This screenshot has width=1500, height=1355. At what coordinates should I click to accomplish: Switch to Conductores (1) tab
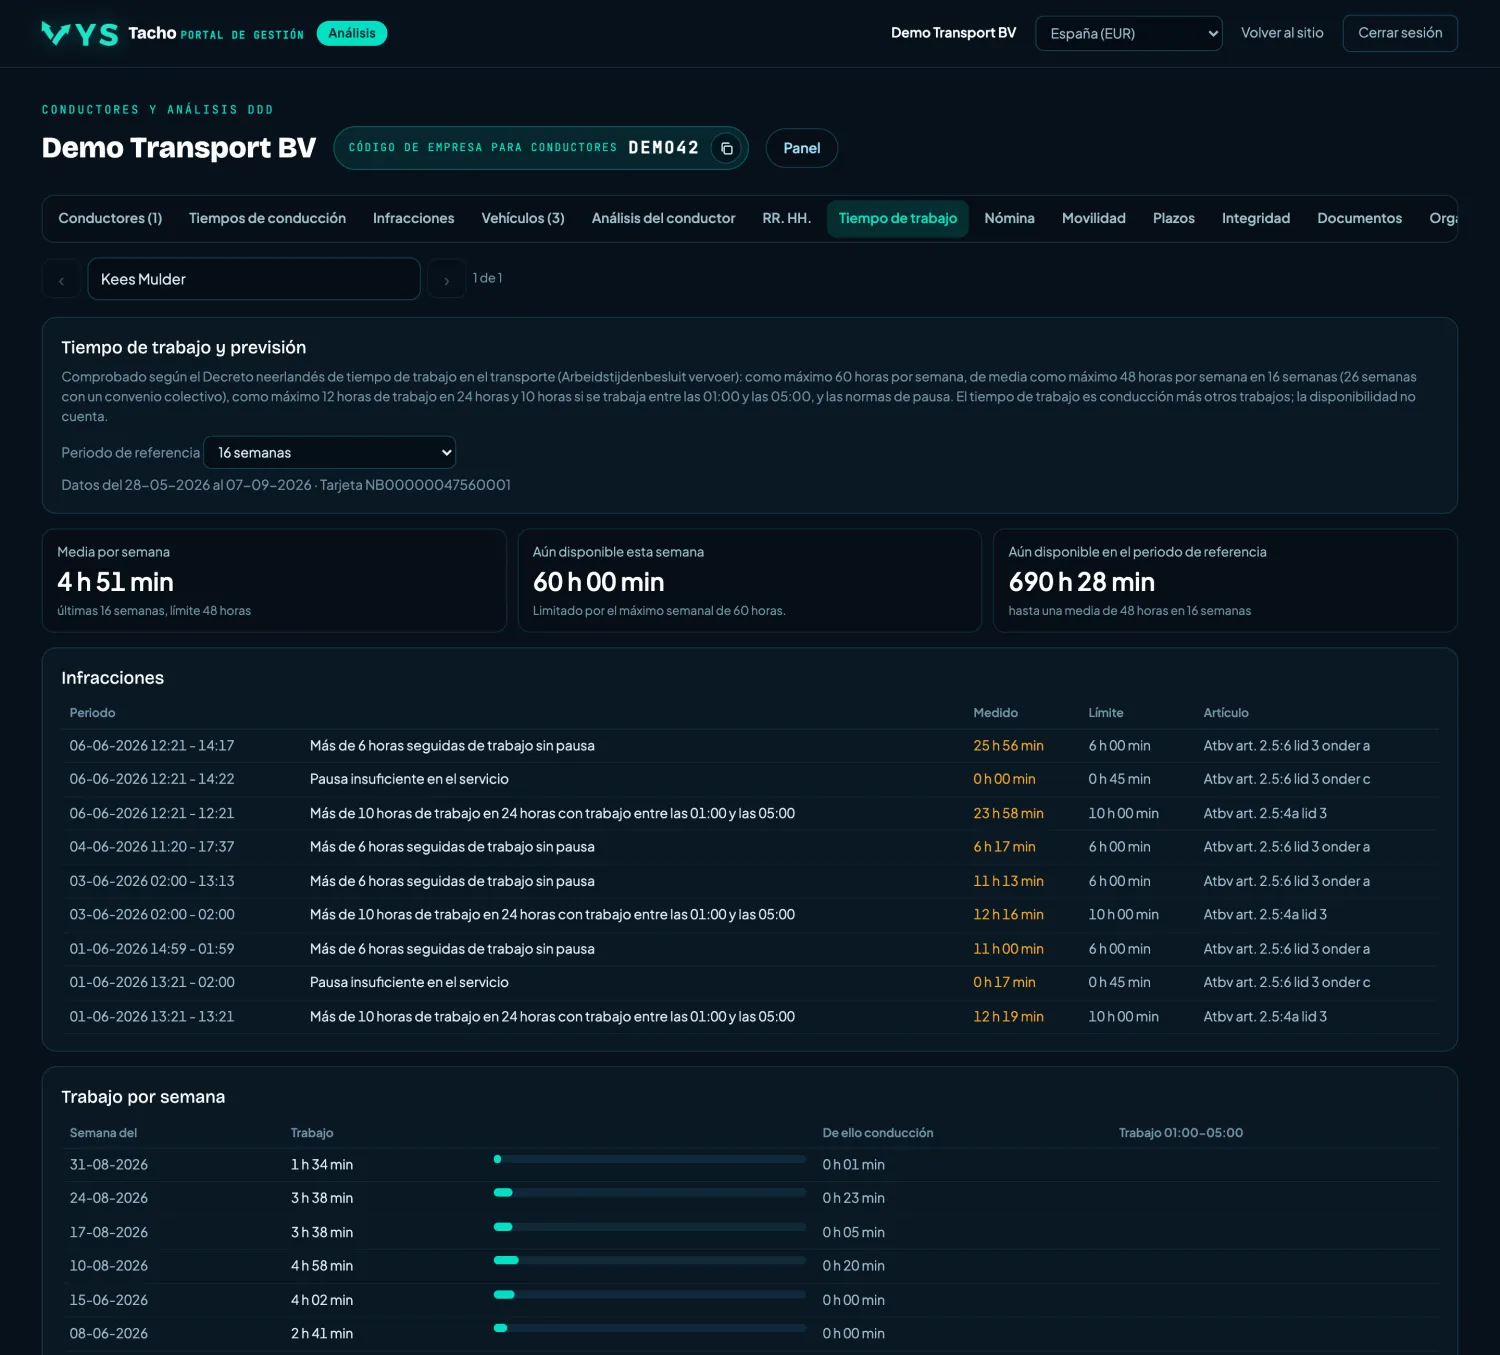pos(110,218)
